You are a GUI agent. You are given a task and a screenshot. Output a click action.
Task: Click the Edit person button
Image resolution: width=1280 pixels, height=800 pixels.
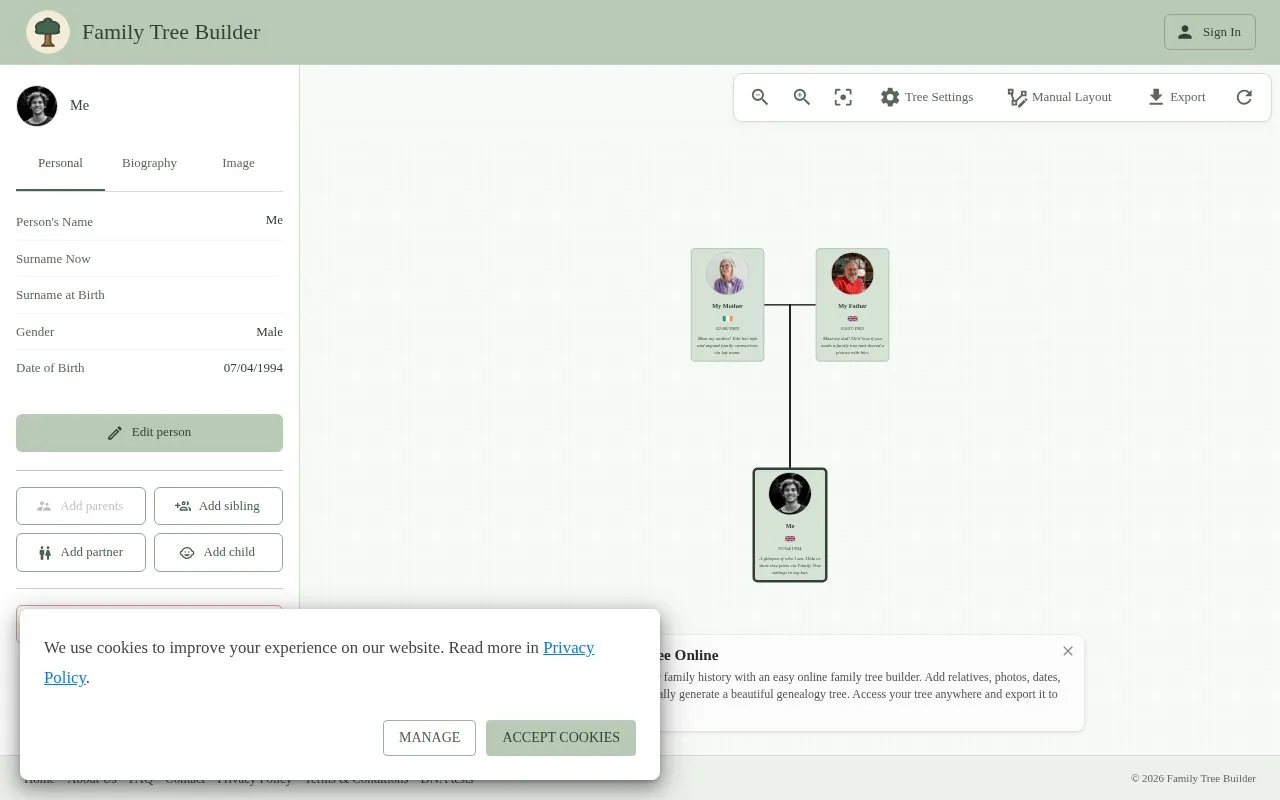[x=149, y=433]
